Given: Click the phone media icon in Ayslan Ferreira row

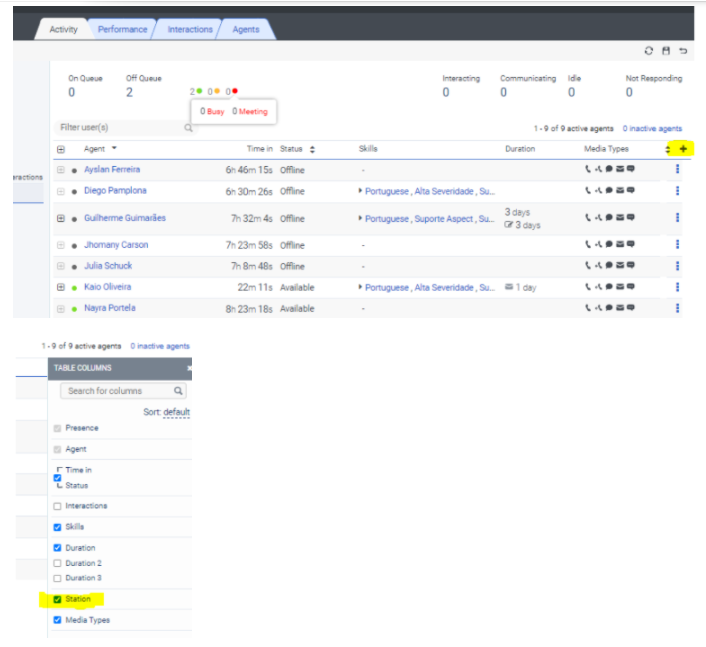Looking at the screenshot, I should tap(588, 169).
